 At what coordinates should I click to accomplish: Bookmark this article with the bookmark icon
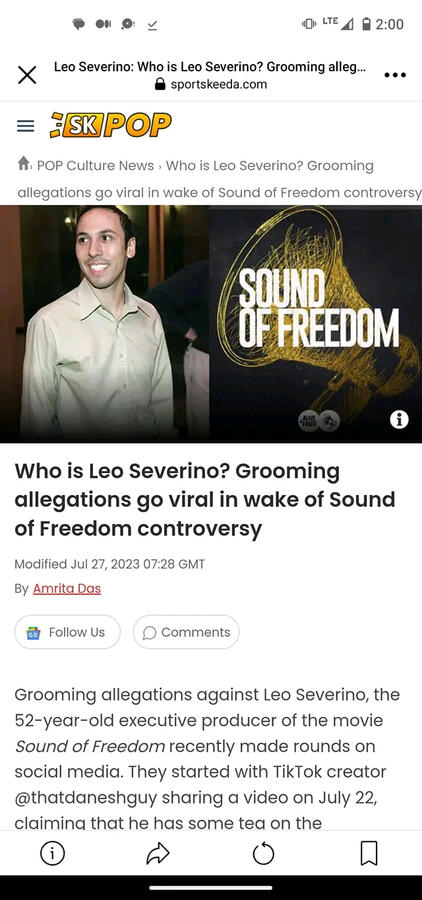[369, 854]
